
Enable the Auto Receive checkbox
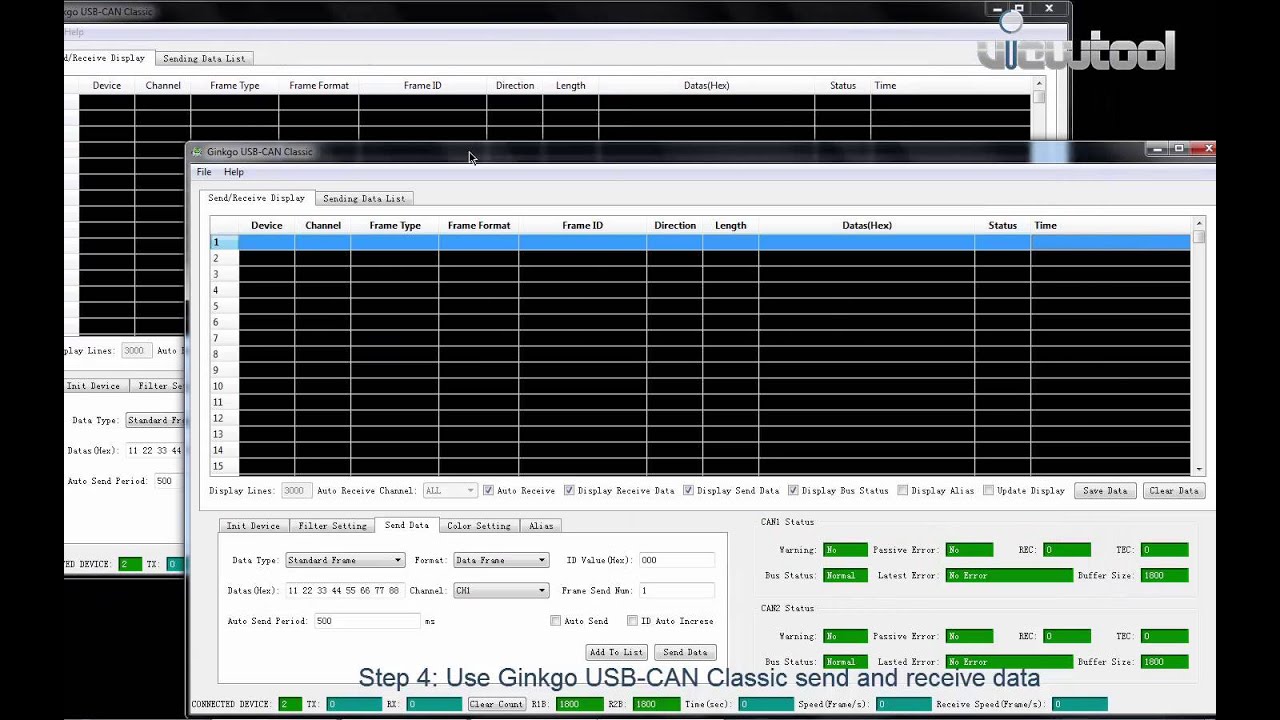point(488,491)
